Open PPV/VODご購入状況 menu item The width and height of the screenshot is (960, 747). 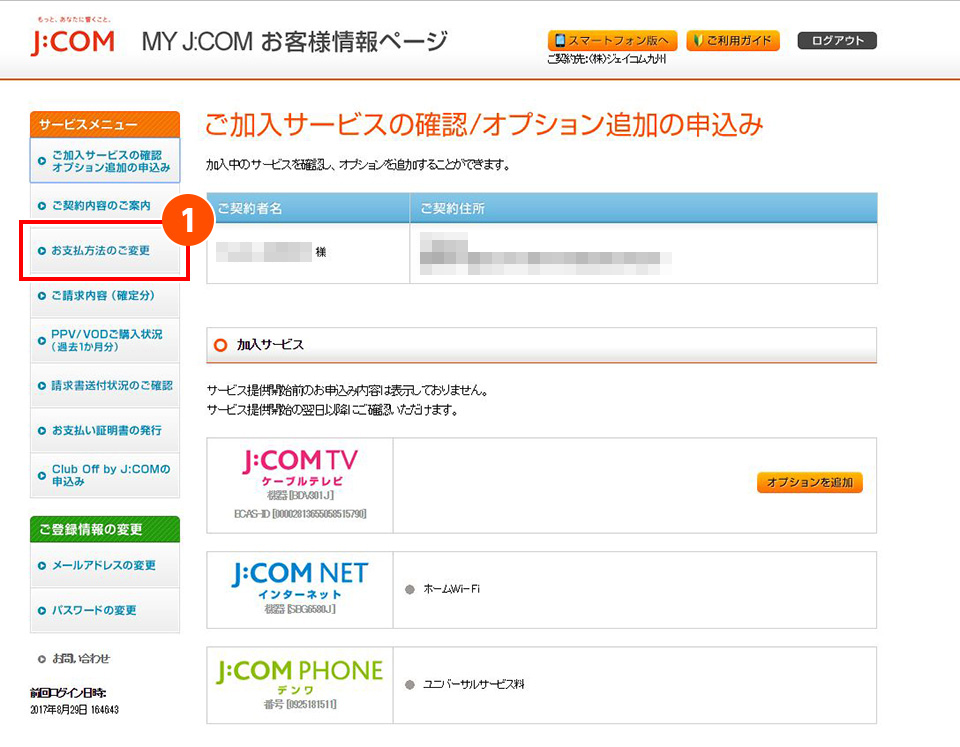click(x=105, y=340)
